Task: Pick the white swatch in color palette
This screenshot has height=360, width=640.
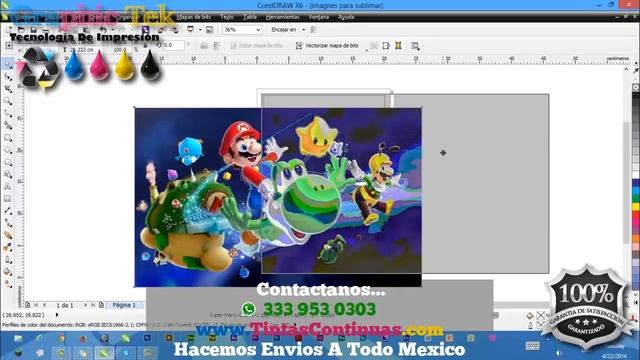Action: [x=636, y=175]
